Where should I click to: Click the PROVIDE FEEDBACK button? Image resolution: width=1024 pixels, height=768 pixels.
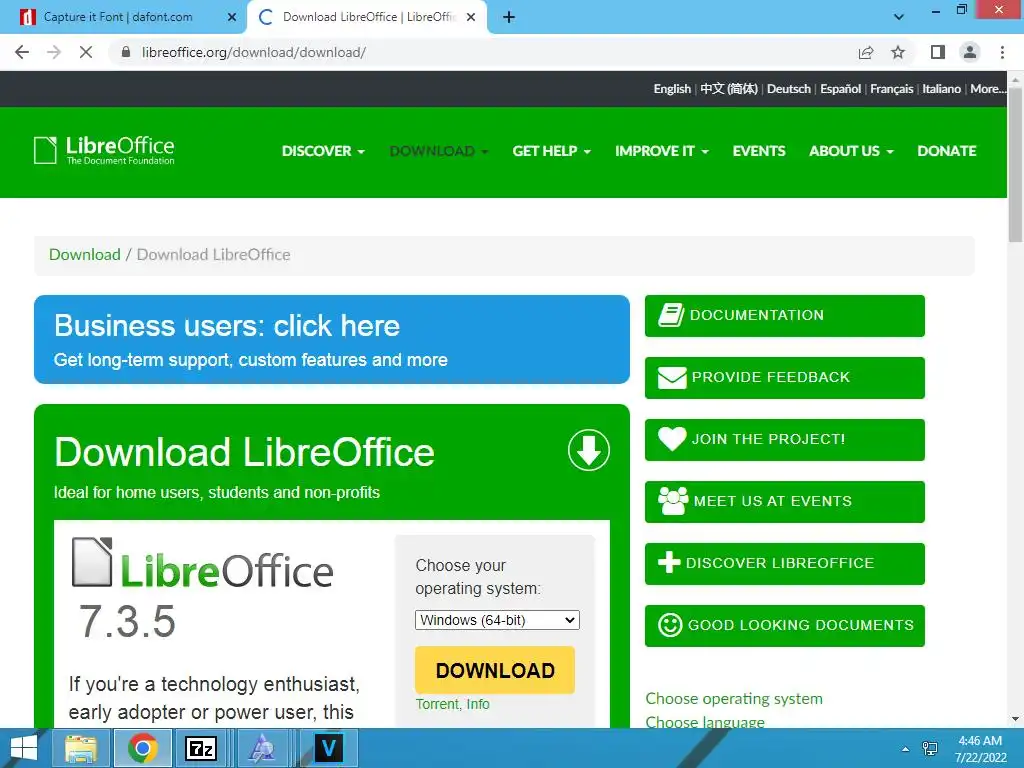point(784,377)
